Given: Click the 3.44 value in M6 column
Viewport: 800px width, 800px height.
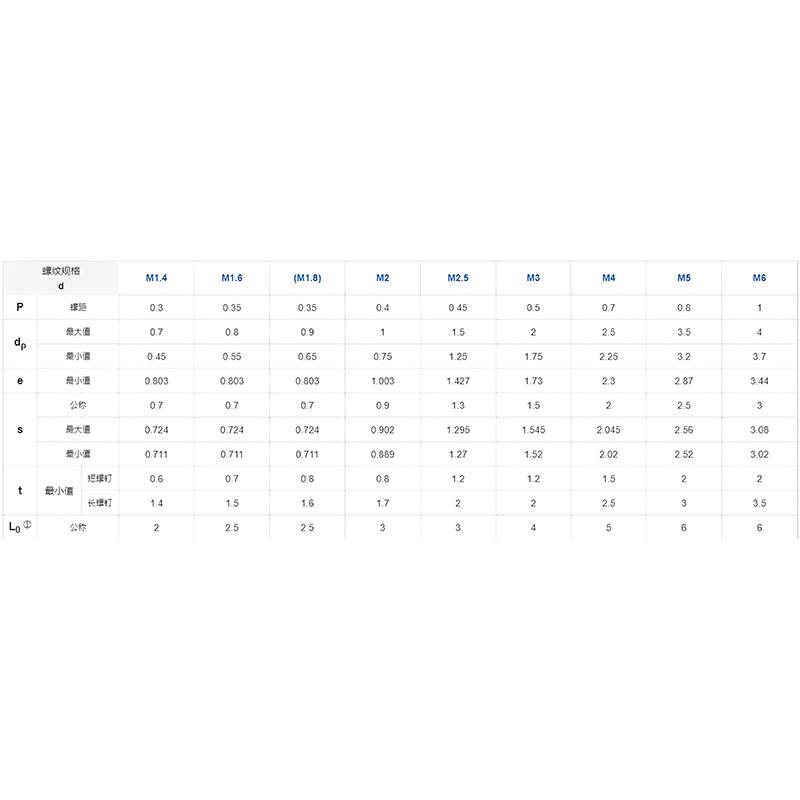Looking at the screenshot, I should click(759, 381).
